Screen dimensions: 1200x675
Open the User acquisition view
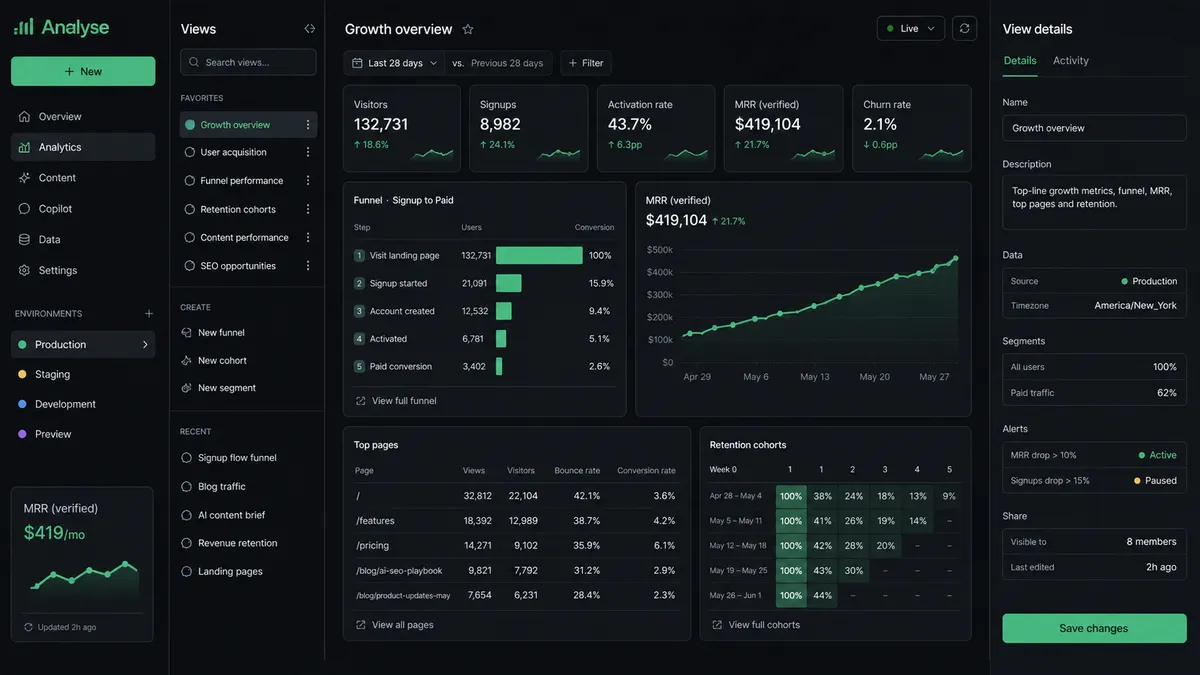(248, 152)
